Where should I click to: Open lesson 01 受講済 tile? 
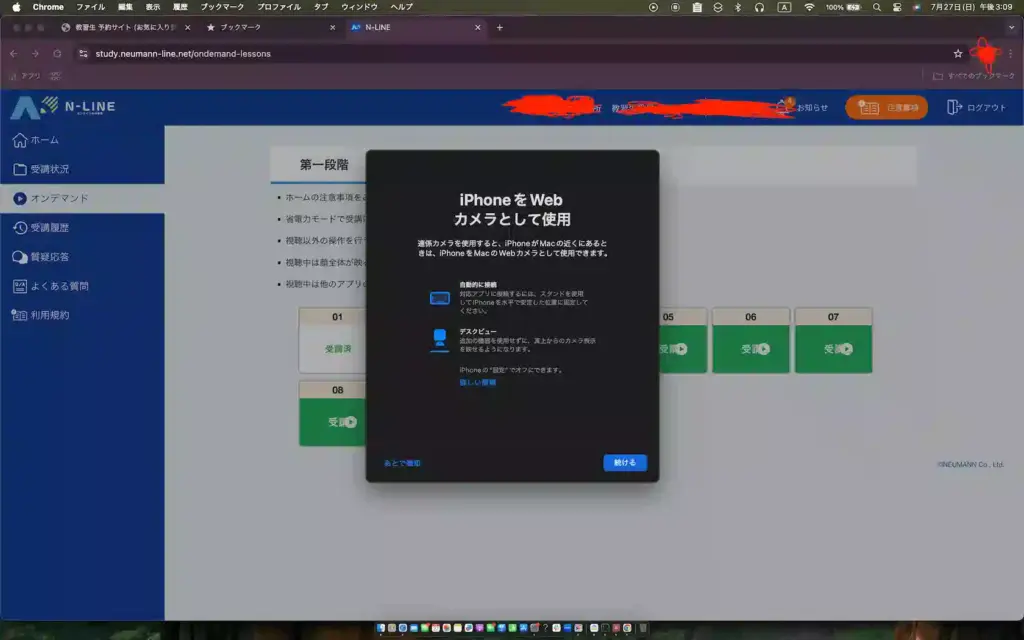[338, 349]
